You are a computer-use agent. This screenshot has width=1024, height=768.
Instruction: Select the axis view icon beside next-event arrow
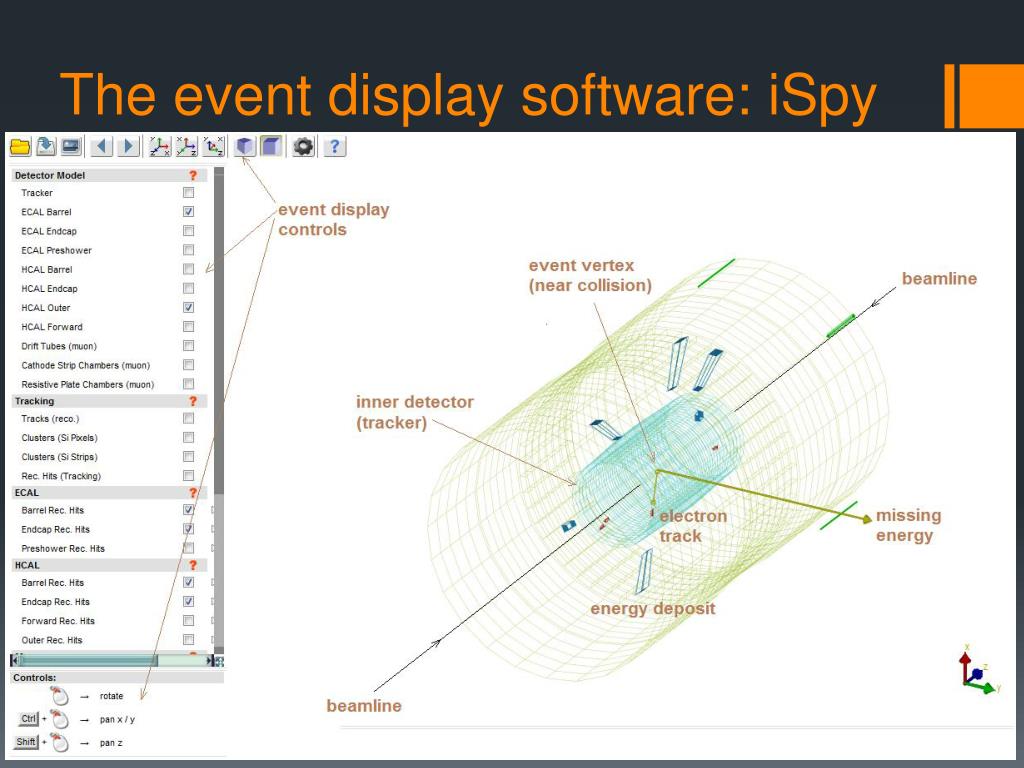159,146
